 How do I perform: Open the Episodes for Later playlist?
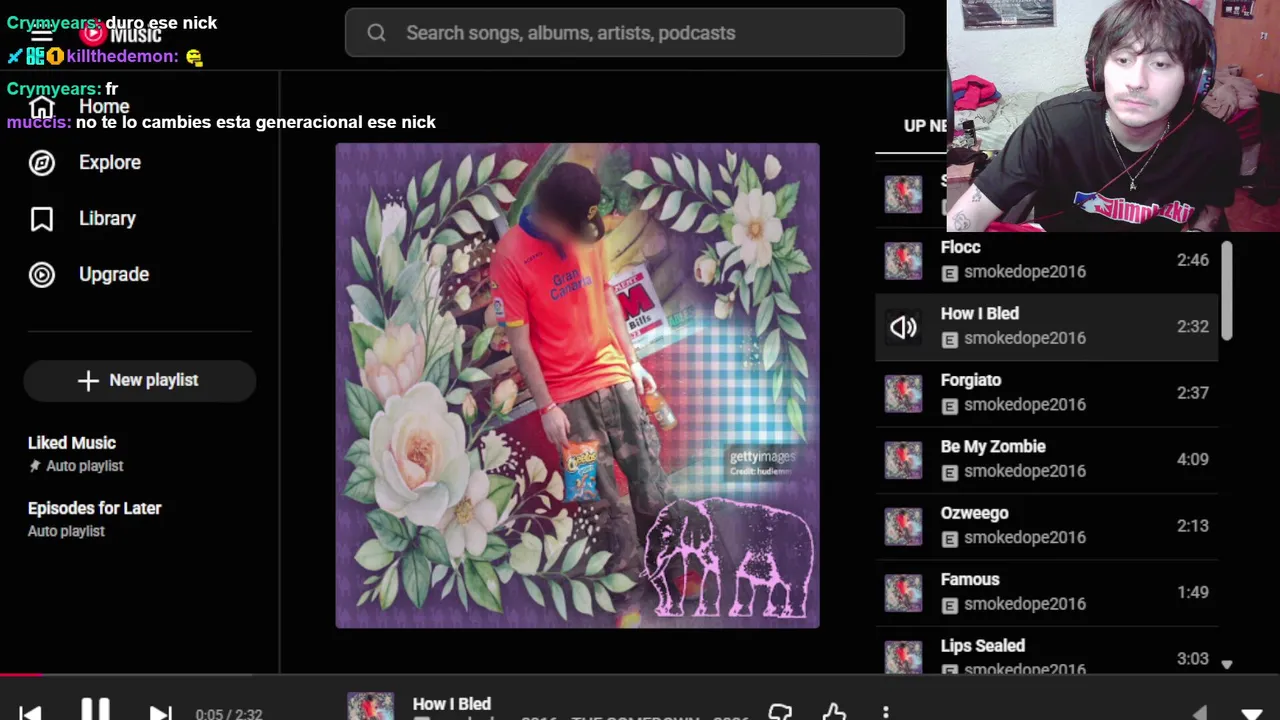pos(94,518)
